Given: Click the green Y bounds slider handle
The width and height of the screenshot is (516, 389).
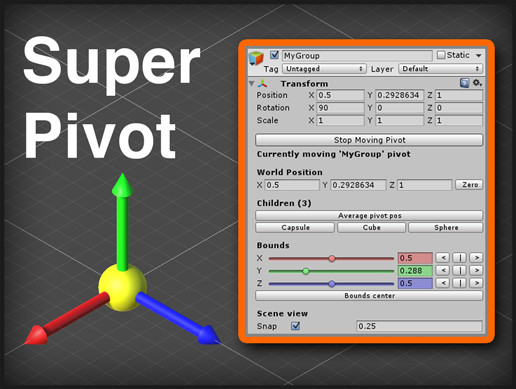Looking at the screenshot, I should point(306,271).
